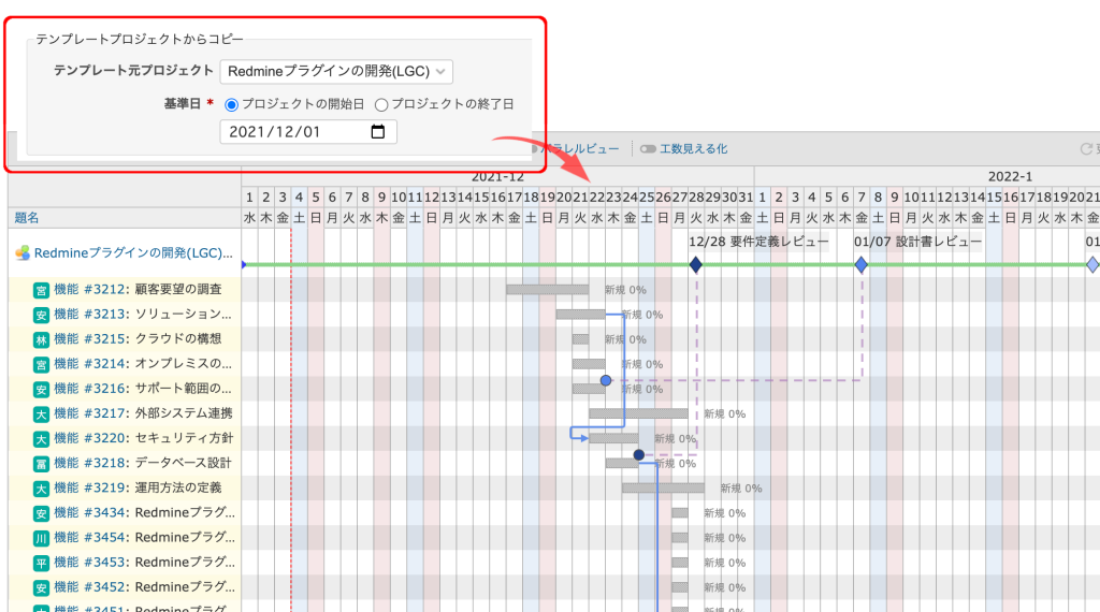Click the 01/07 設計書レビュー label

[918, 241]
